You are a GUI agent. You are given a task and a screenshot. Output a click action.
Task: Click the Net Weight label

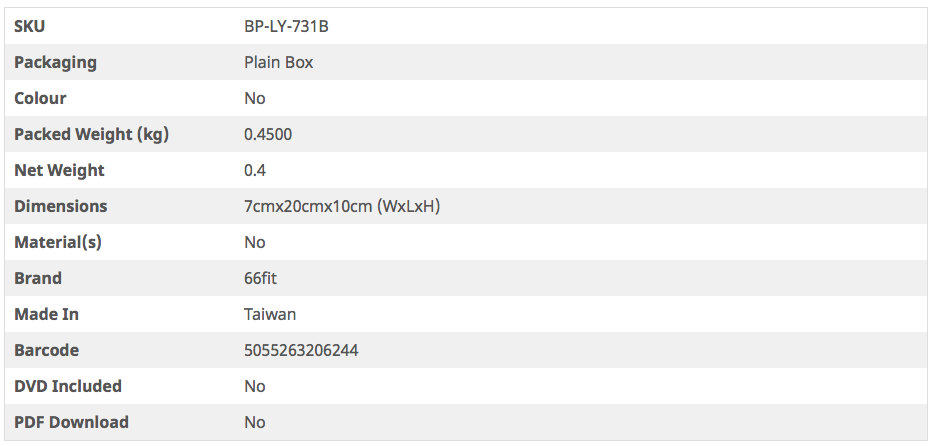click(59, 170)
